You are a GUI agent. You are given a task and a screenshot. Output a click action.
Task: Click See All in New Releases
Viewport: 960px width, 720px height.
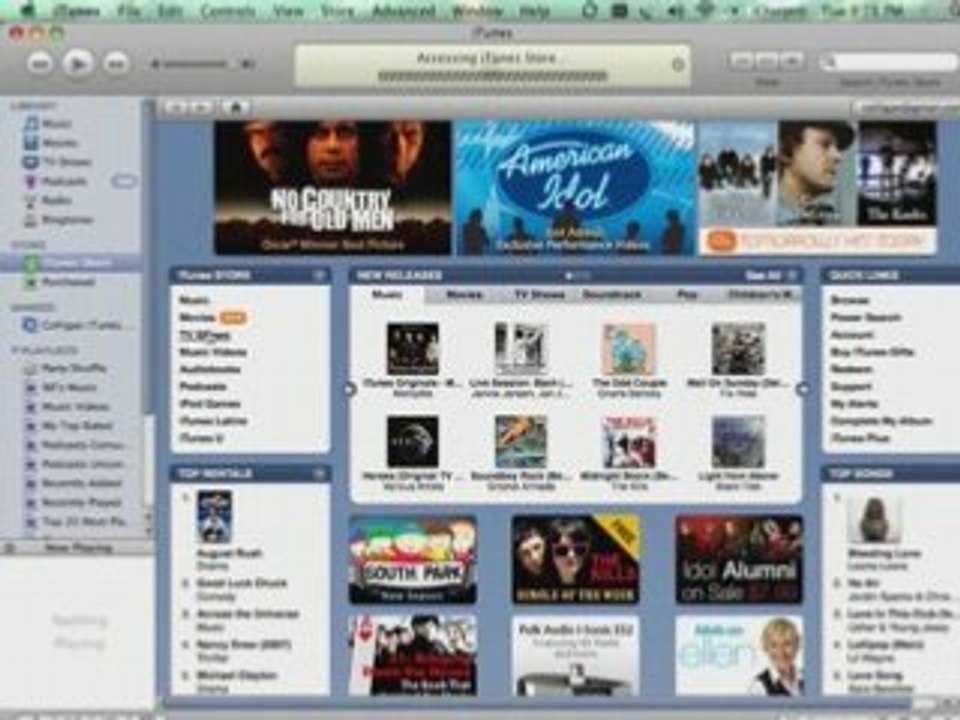763,276
